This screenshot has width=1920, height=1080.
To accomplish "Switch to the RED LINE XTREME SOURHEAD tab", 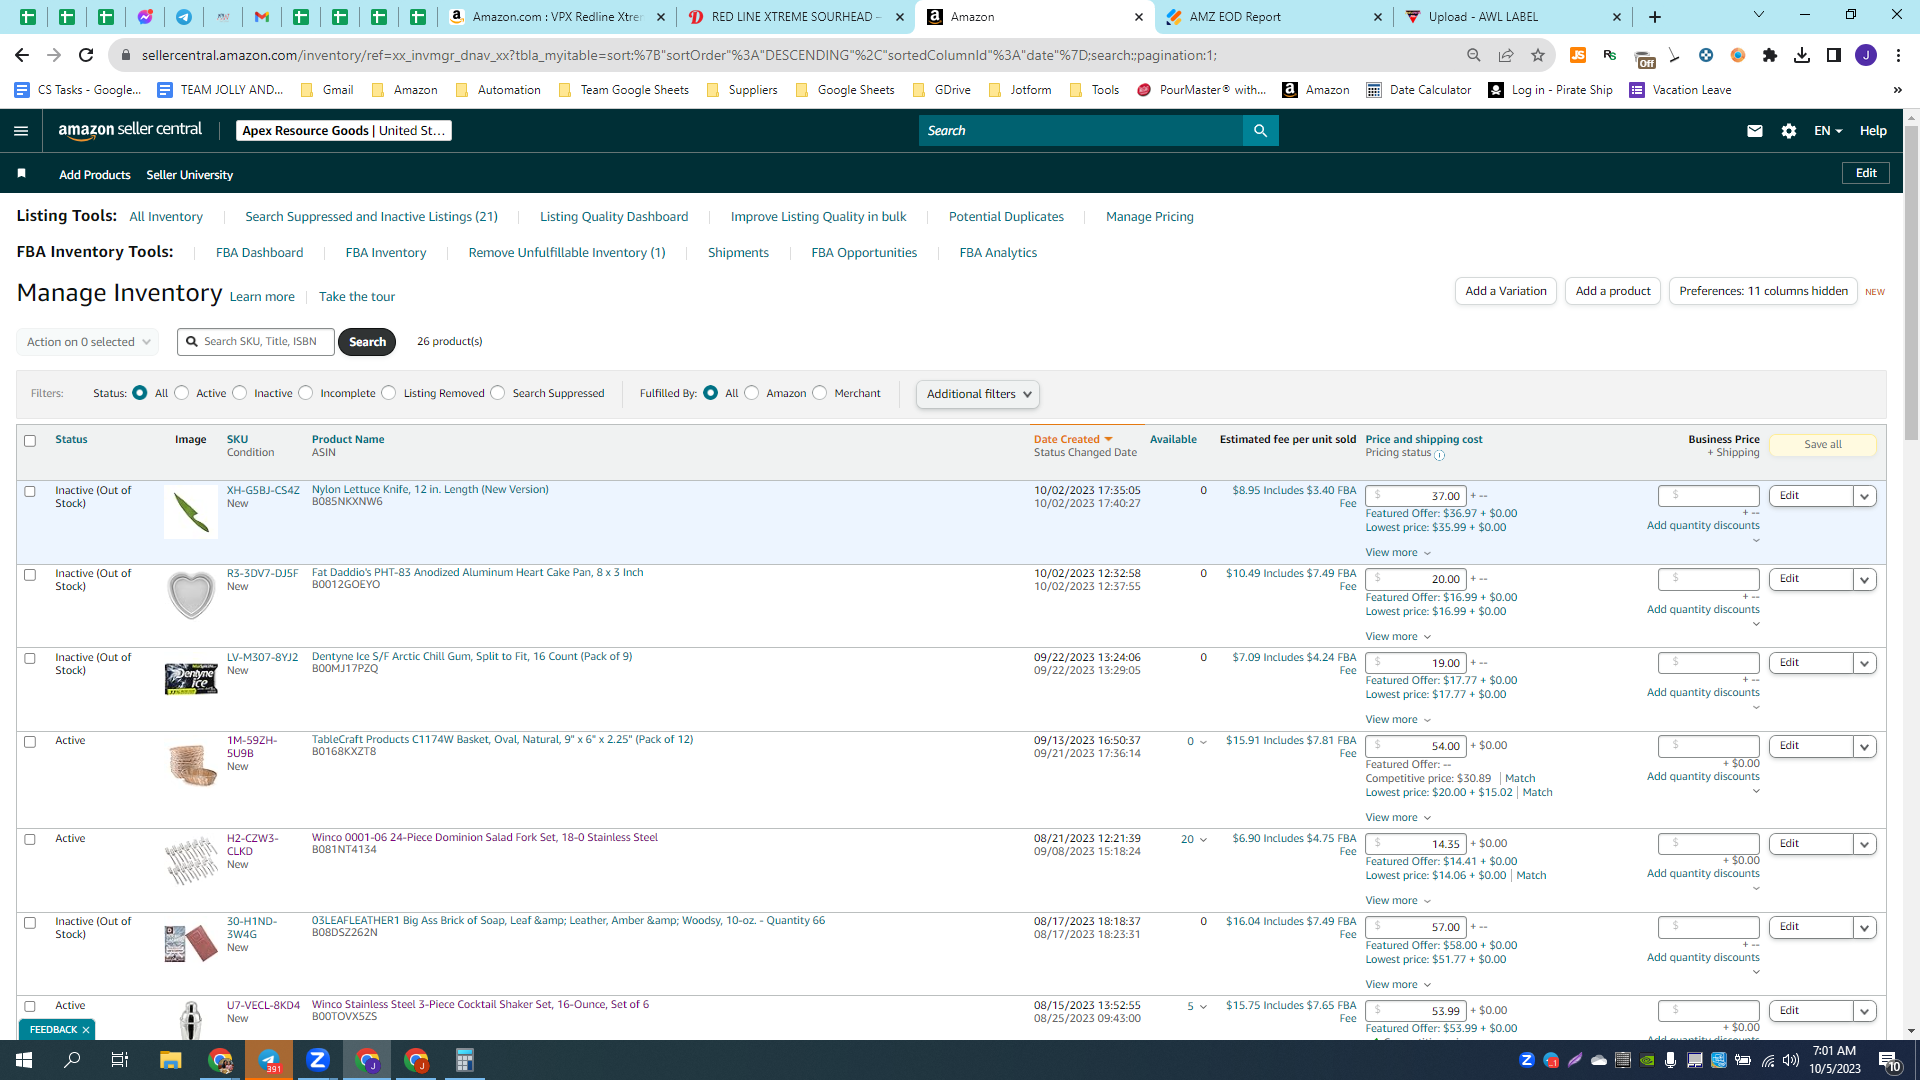I will point(796,17).
